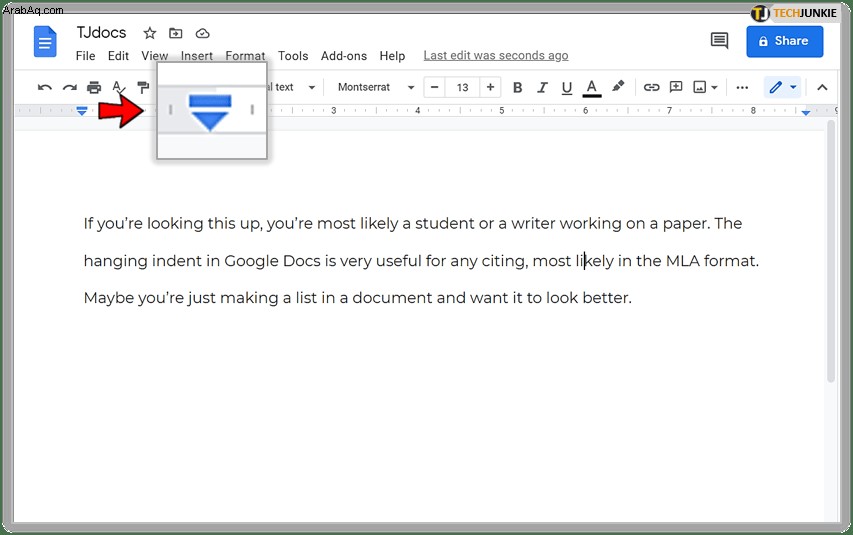
Task: Add a comment from the toolbar
Action: (x=676, y=87)
